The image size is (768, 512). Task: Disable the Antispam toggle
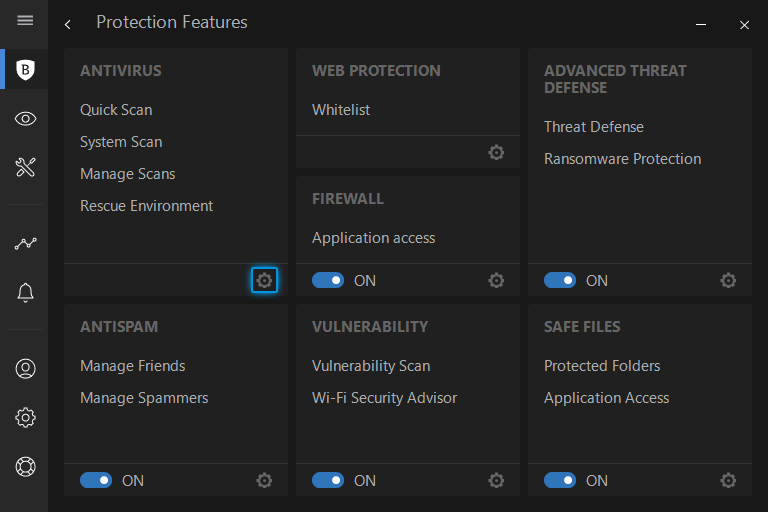click(x=96, y=480)
